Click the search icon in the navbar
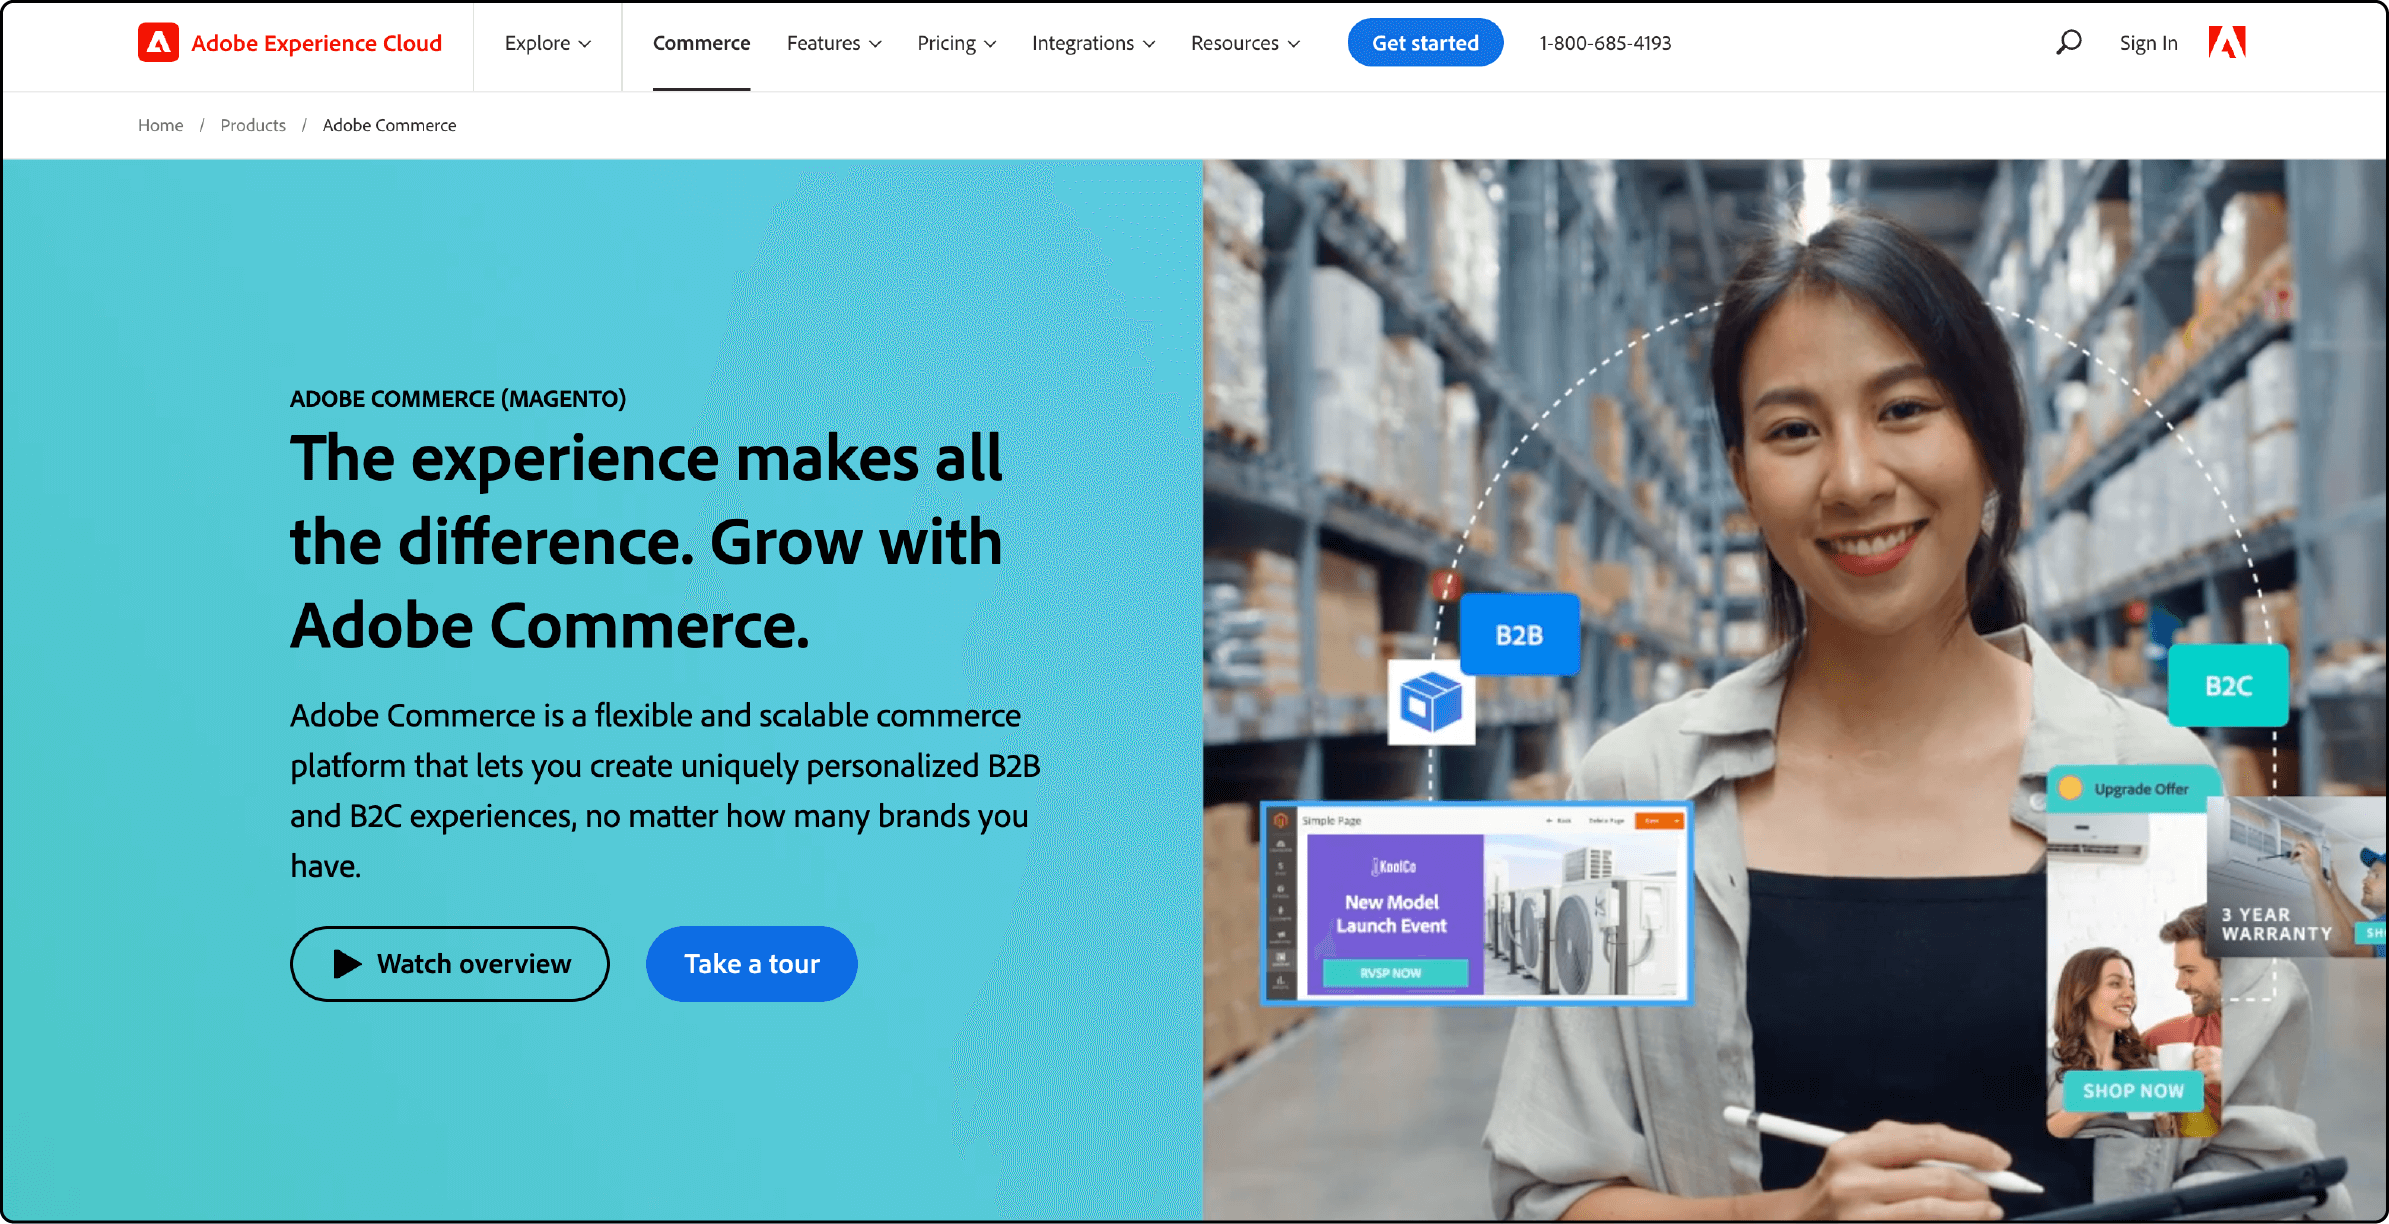 [2064, 42]
